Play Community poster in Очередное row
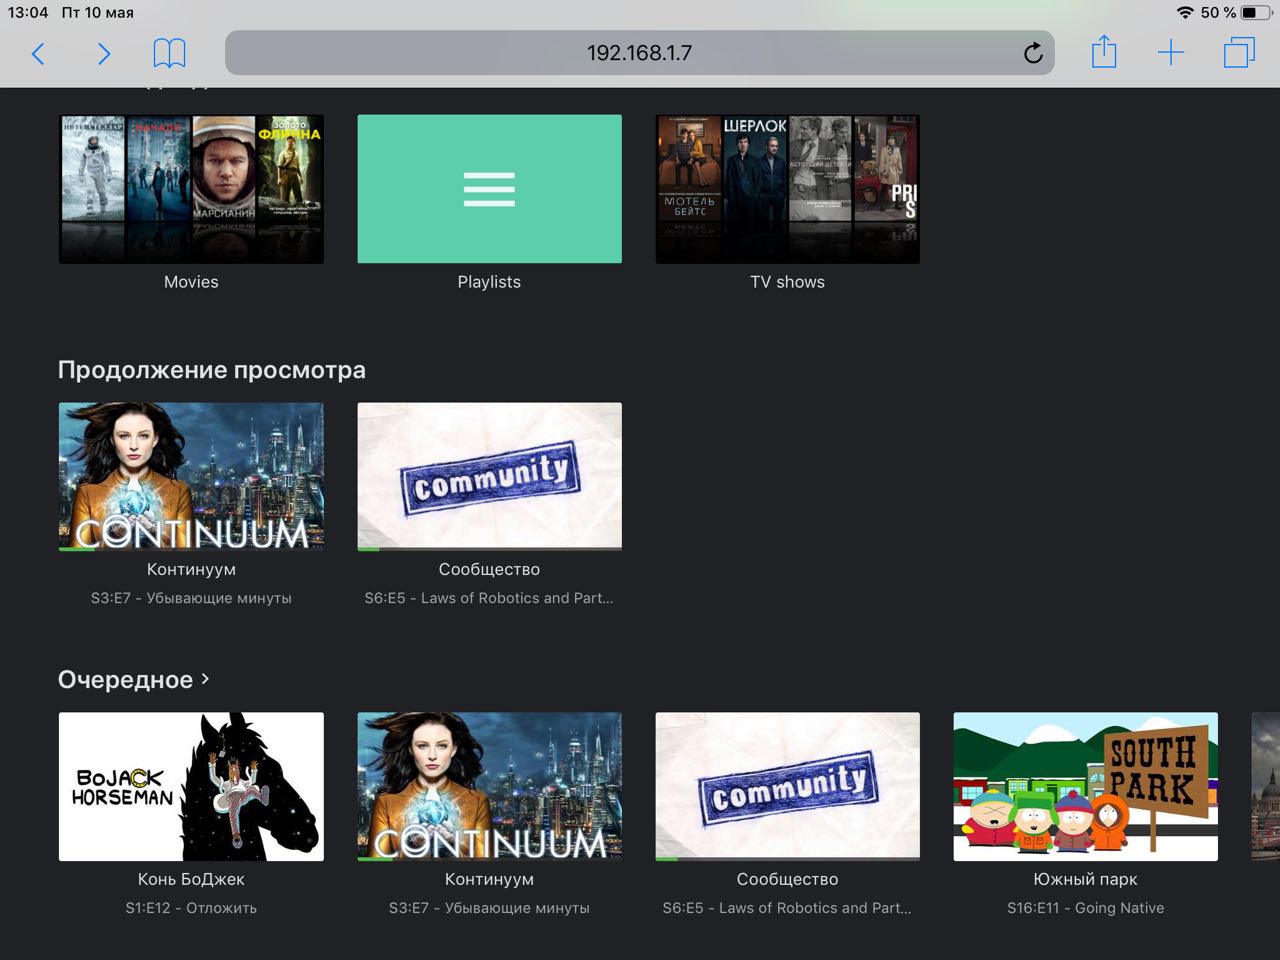 point(787,786)
